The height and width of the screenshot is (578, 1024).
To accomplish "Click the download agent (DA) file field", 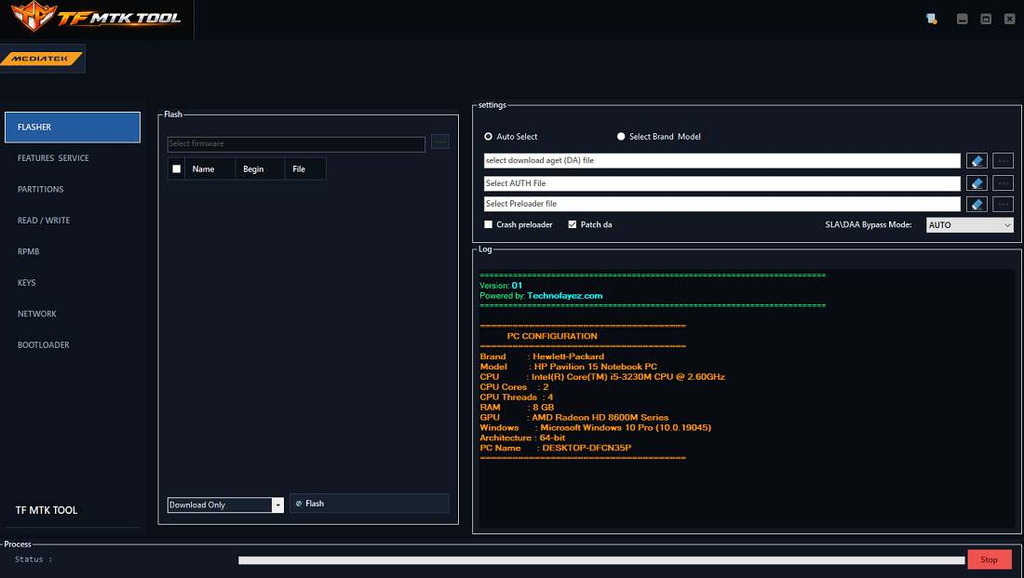I will pos(722,161).
